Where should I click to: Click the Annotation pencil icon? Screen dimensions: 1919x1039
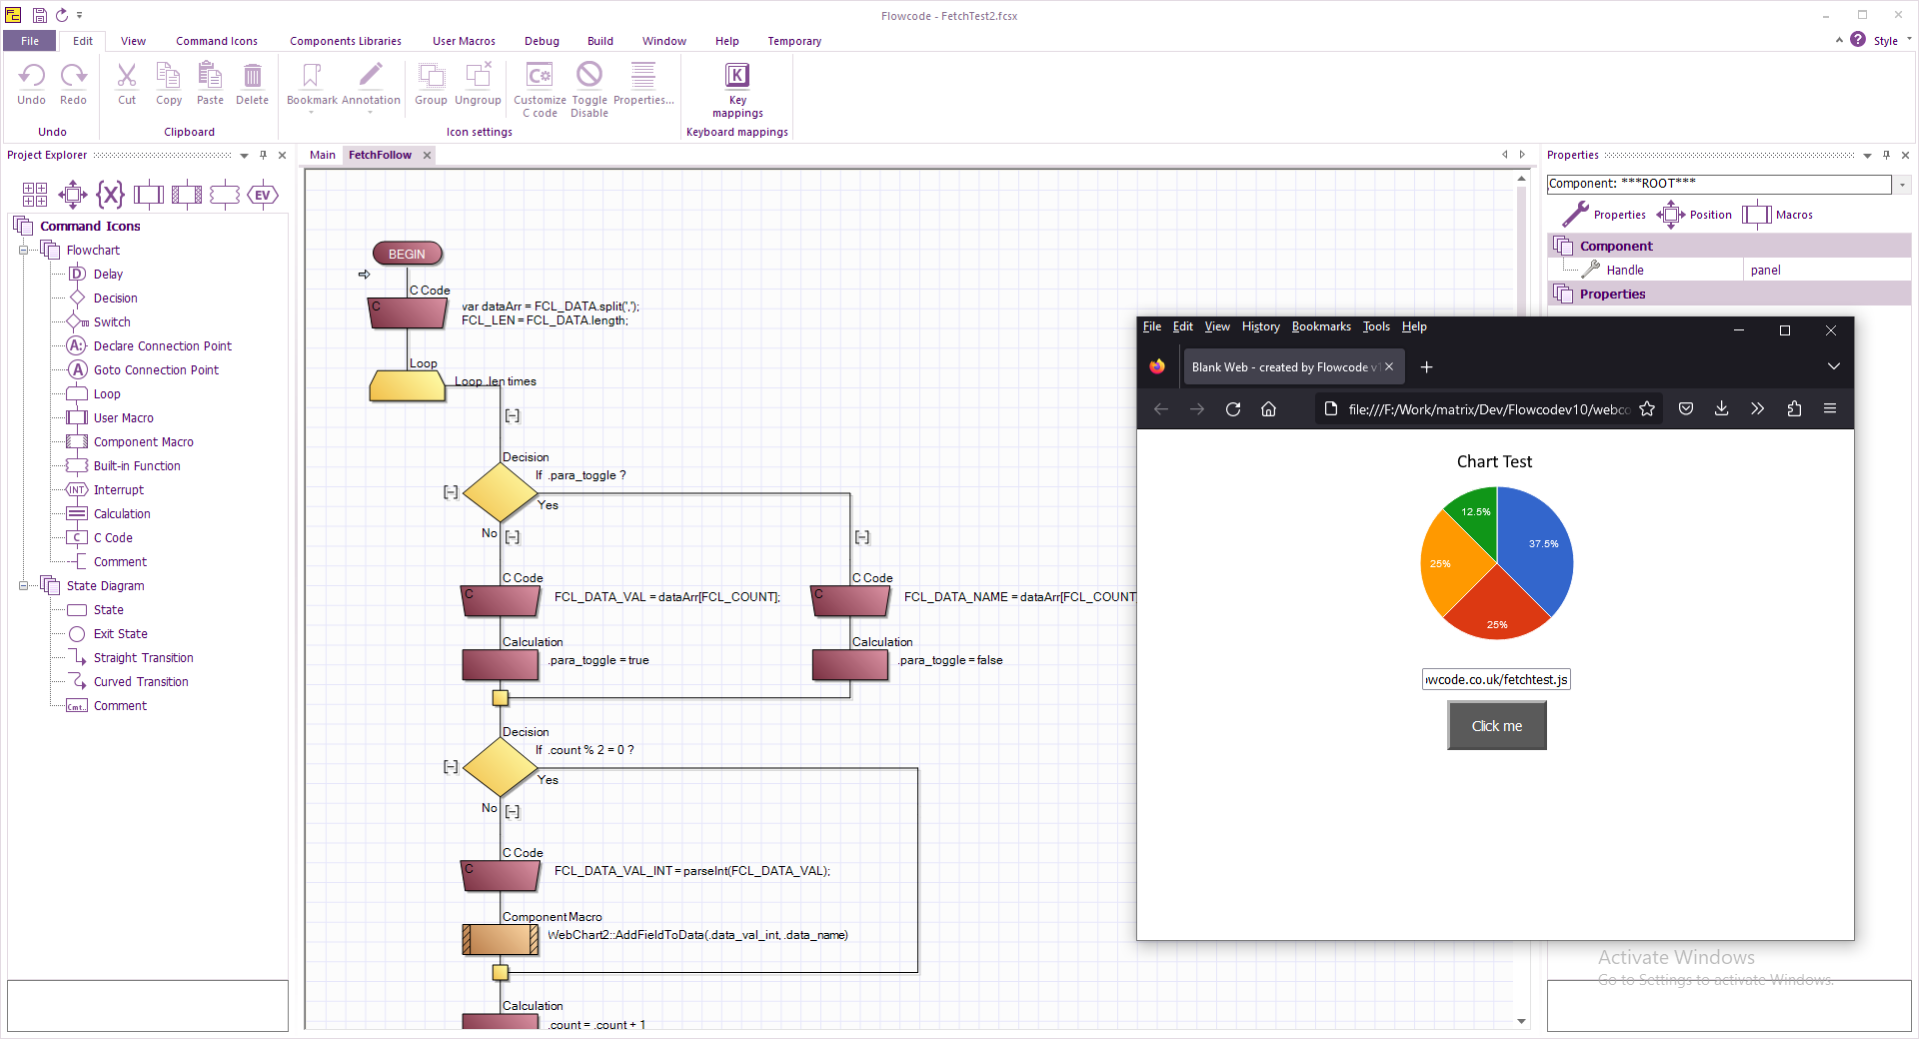[x=371, y=75]
